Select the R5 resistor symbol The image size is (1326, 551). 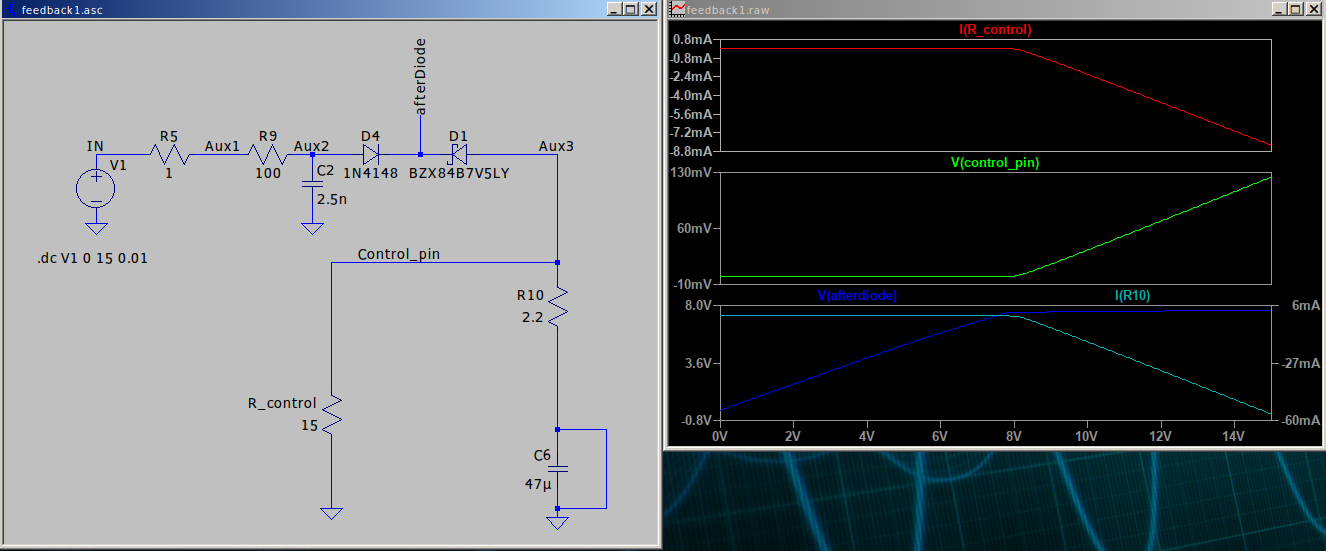pyautogui.click(x=169, y=155)
